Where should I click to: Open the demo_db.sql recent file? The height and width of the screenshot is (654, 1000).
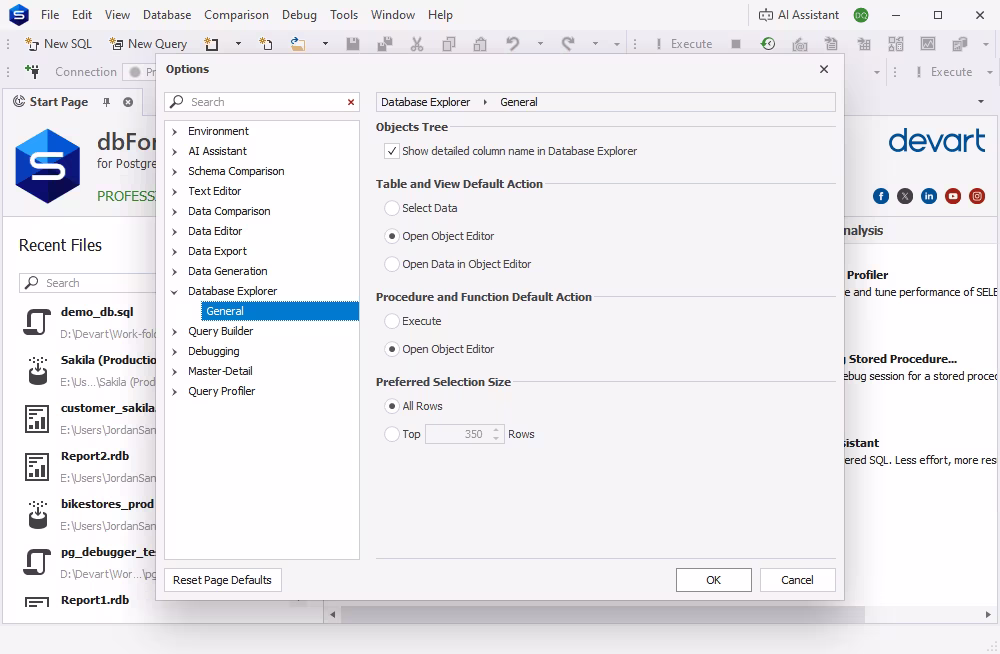pos(89,322)
